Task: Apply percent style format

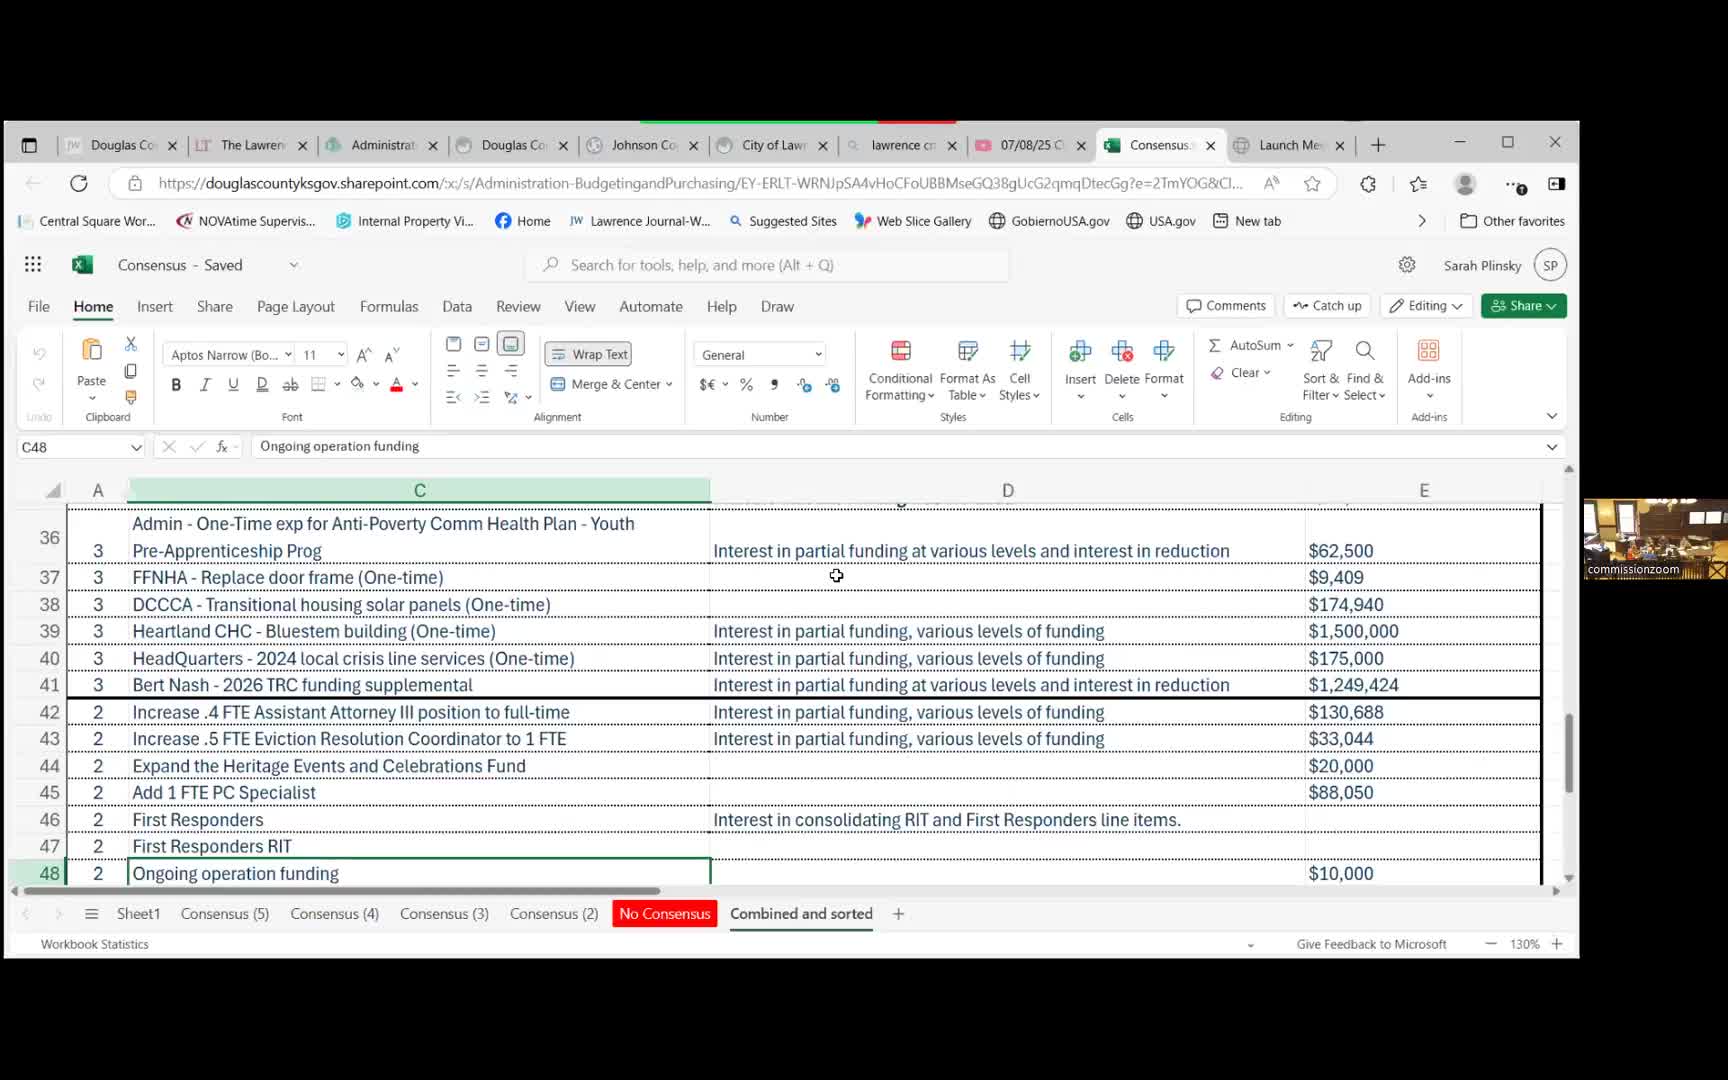Action: [746, 385]
